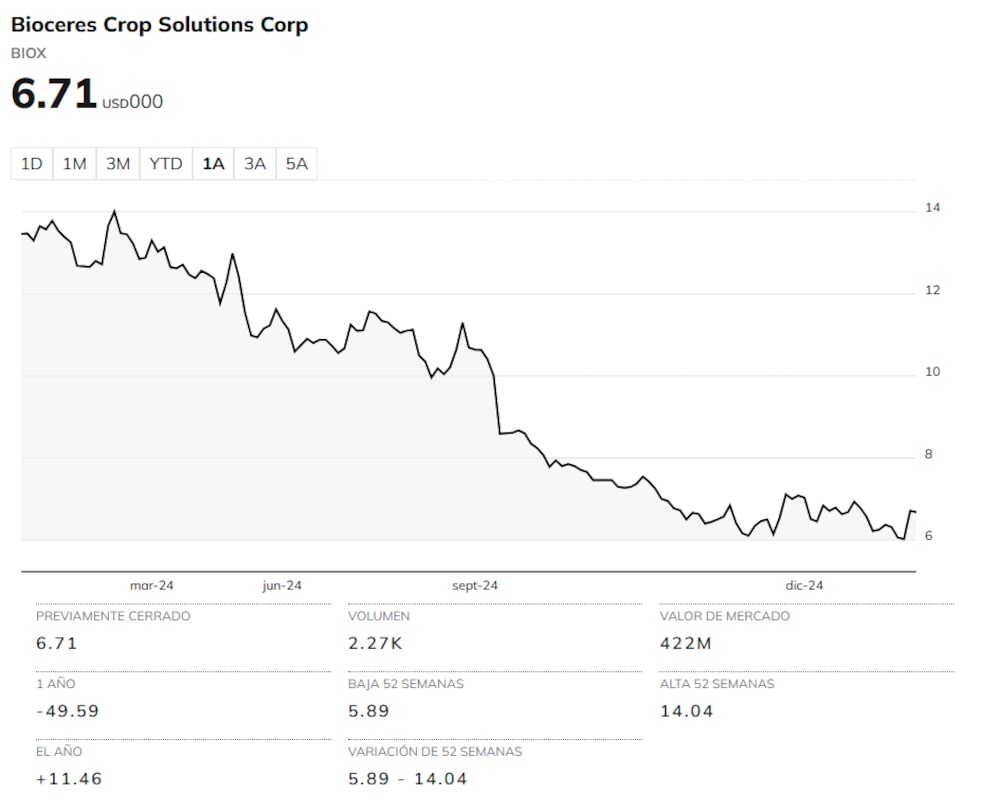Select the 1A one-year tab
The height and width of the screenshot is (811, 1000).
click(213, 164)
